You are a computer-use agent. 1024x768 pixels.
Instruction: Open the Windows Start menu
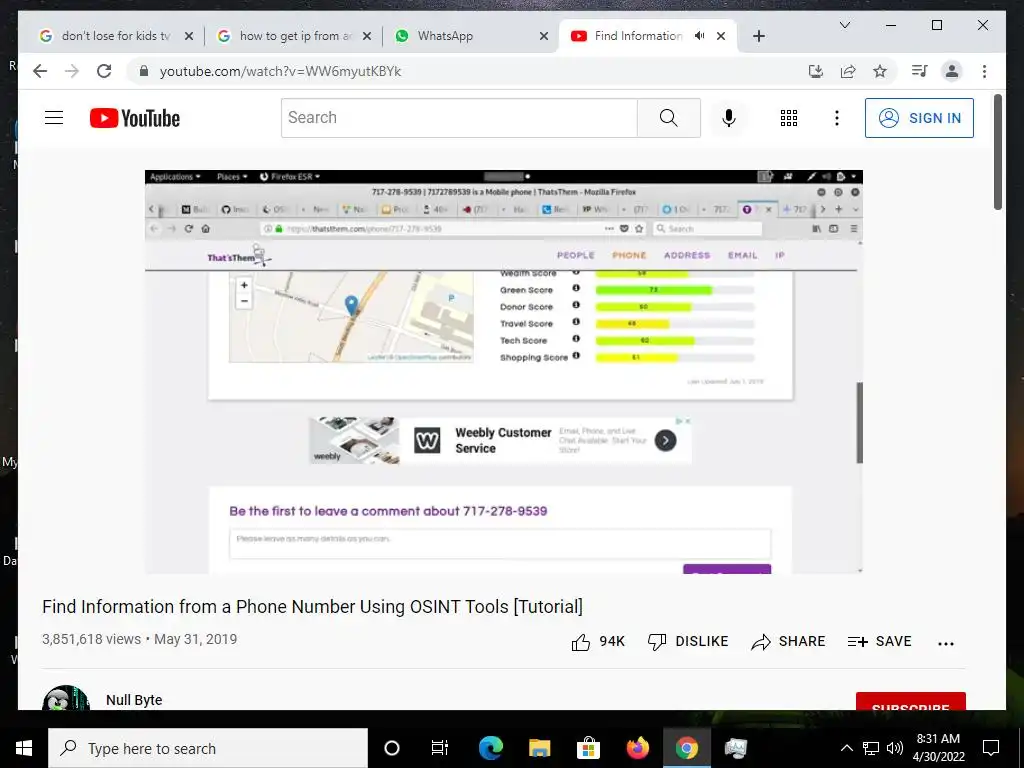point(24,748)
